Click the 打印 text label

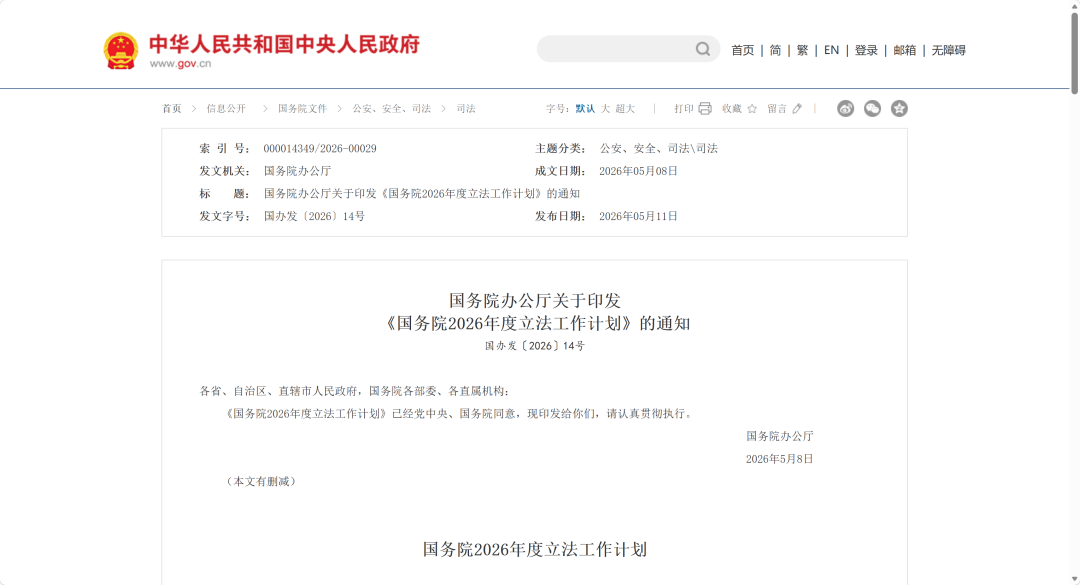pos(684,109)
